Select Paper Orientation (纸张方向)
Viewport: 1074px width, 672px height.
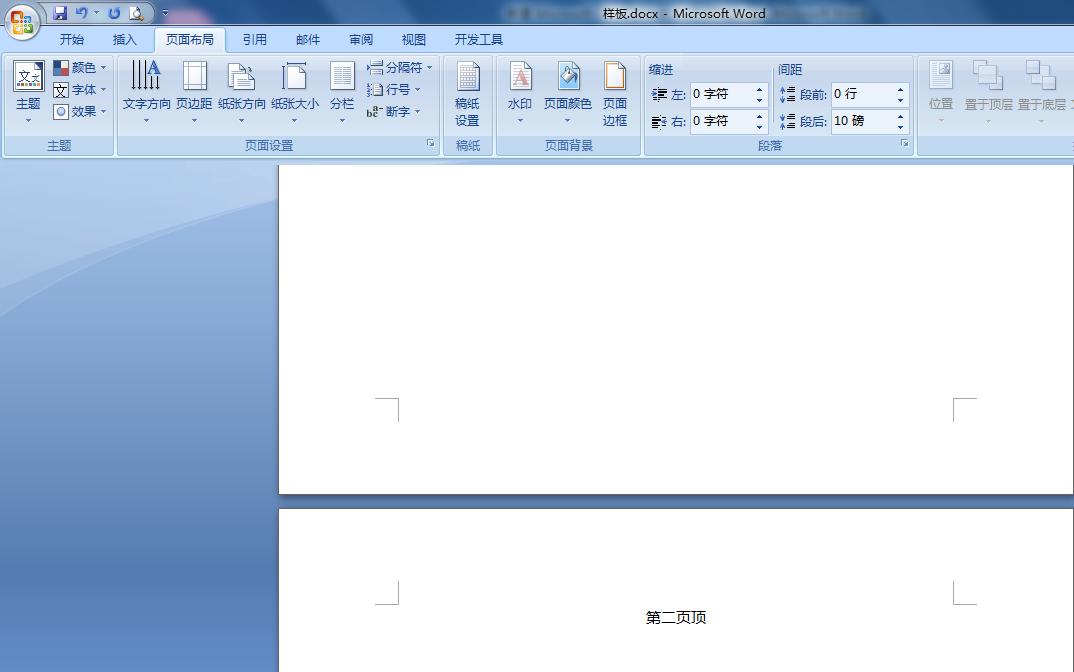click(243, 90)
